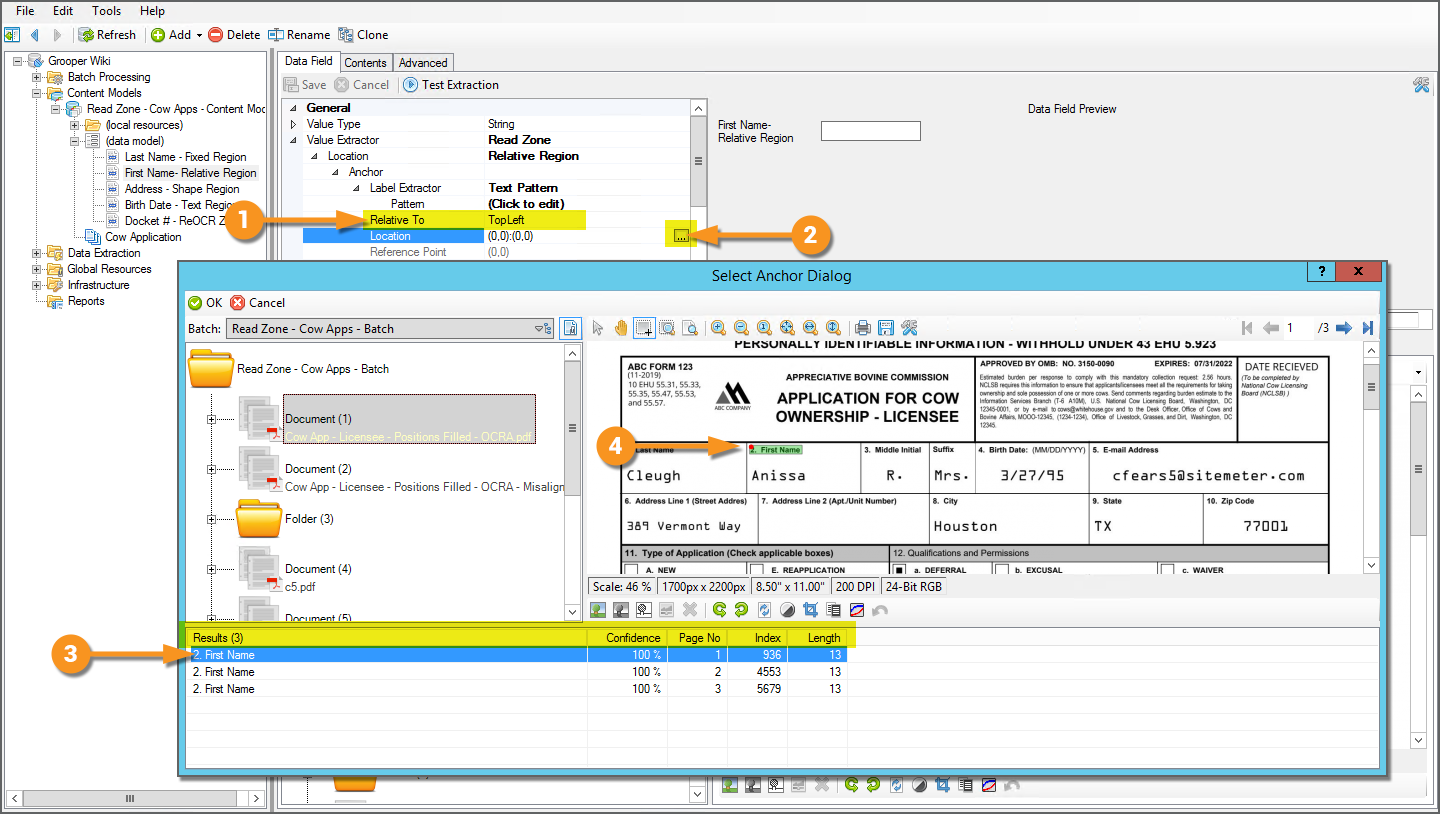The image size is (1440, 814).
Task: Collapse the Value Extractor property group
Action: point(294,140)
